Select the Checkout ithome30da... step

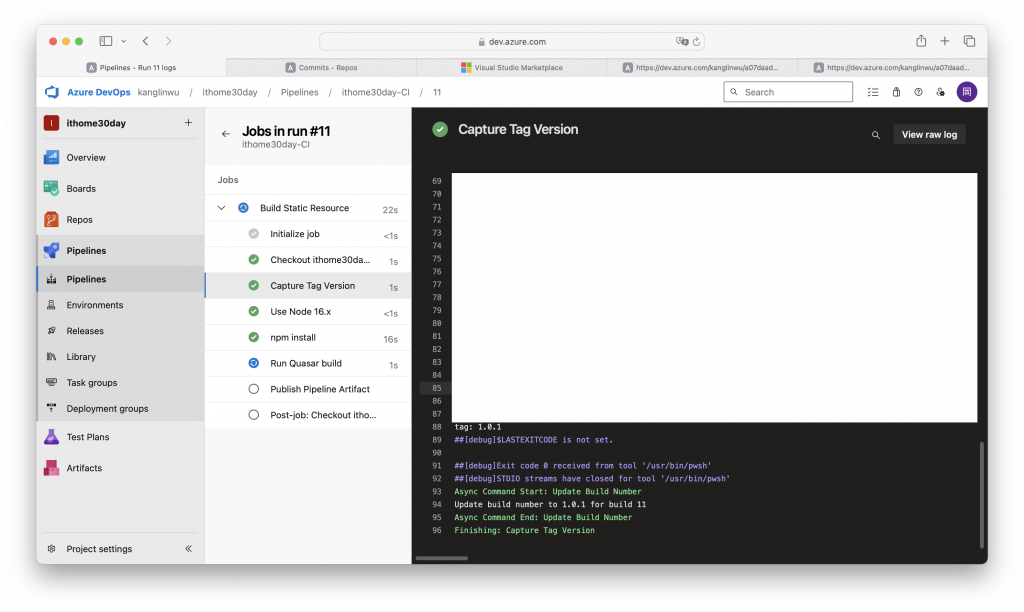(x=308, y=260)
